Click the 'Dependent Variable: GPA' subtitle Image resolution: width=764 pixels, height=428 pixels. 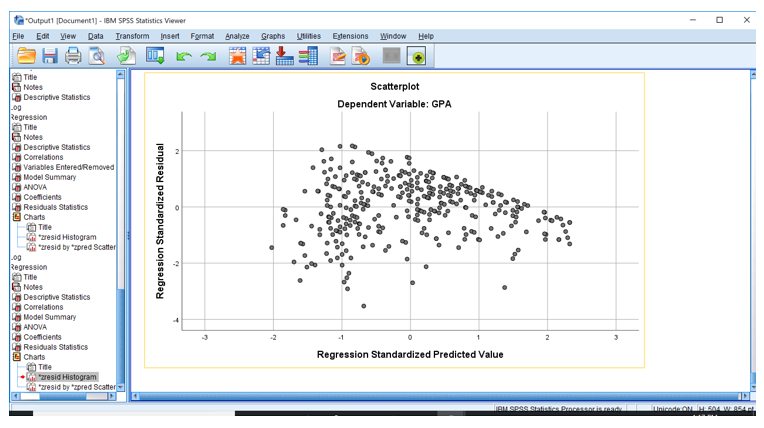394,104
